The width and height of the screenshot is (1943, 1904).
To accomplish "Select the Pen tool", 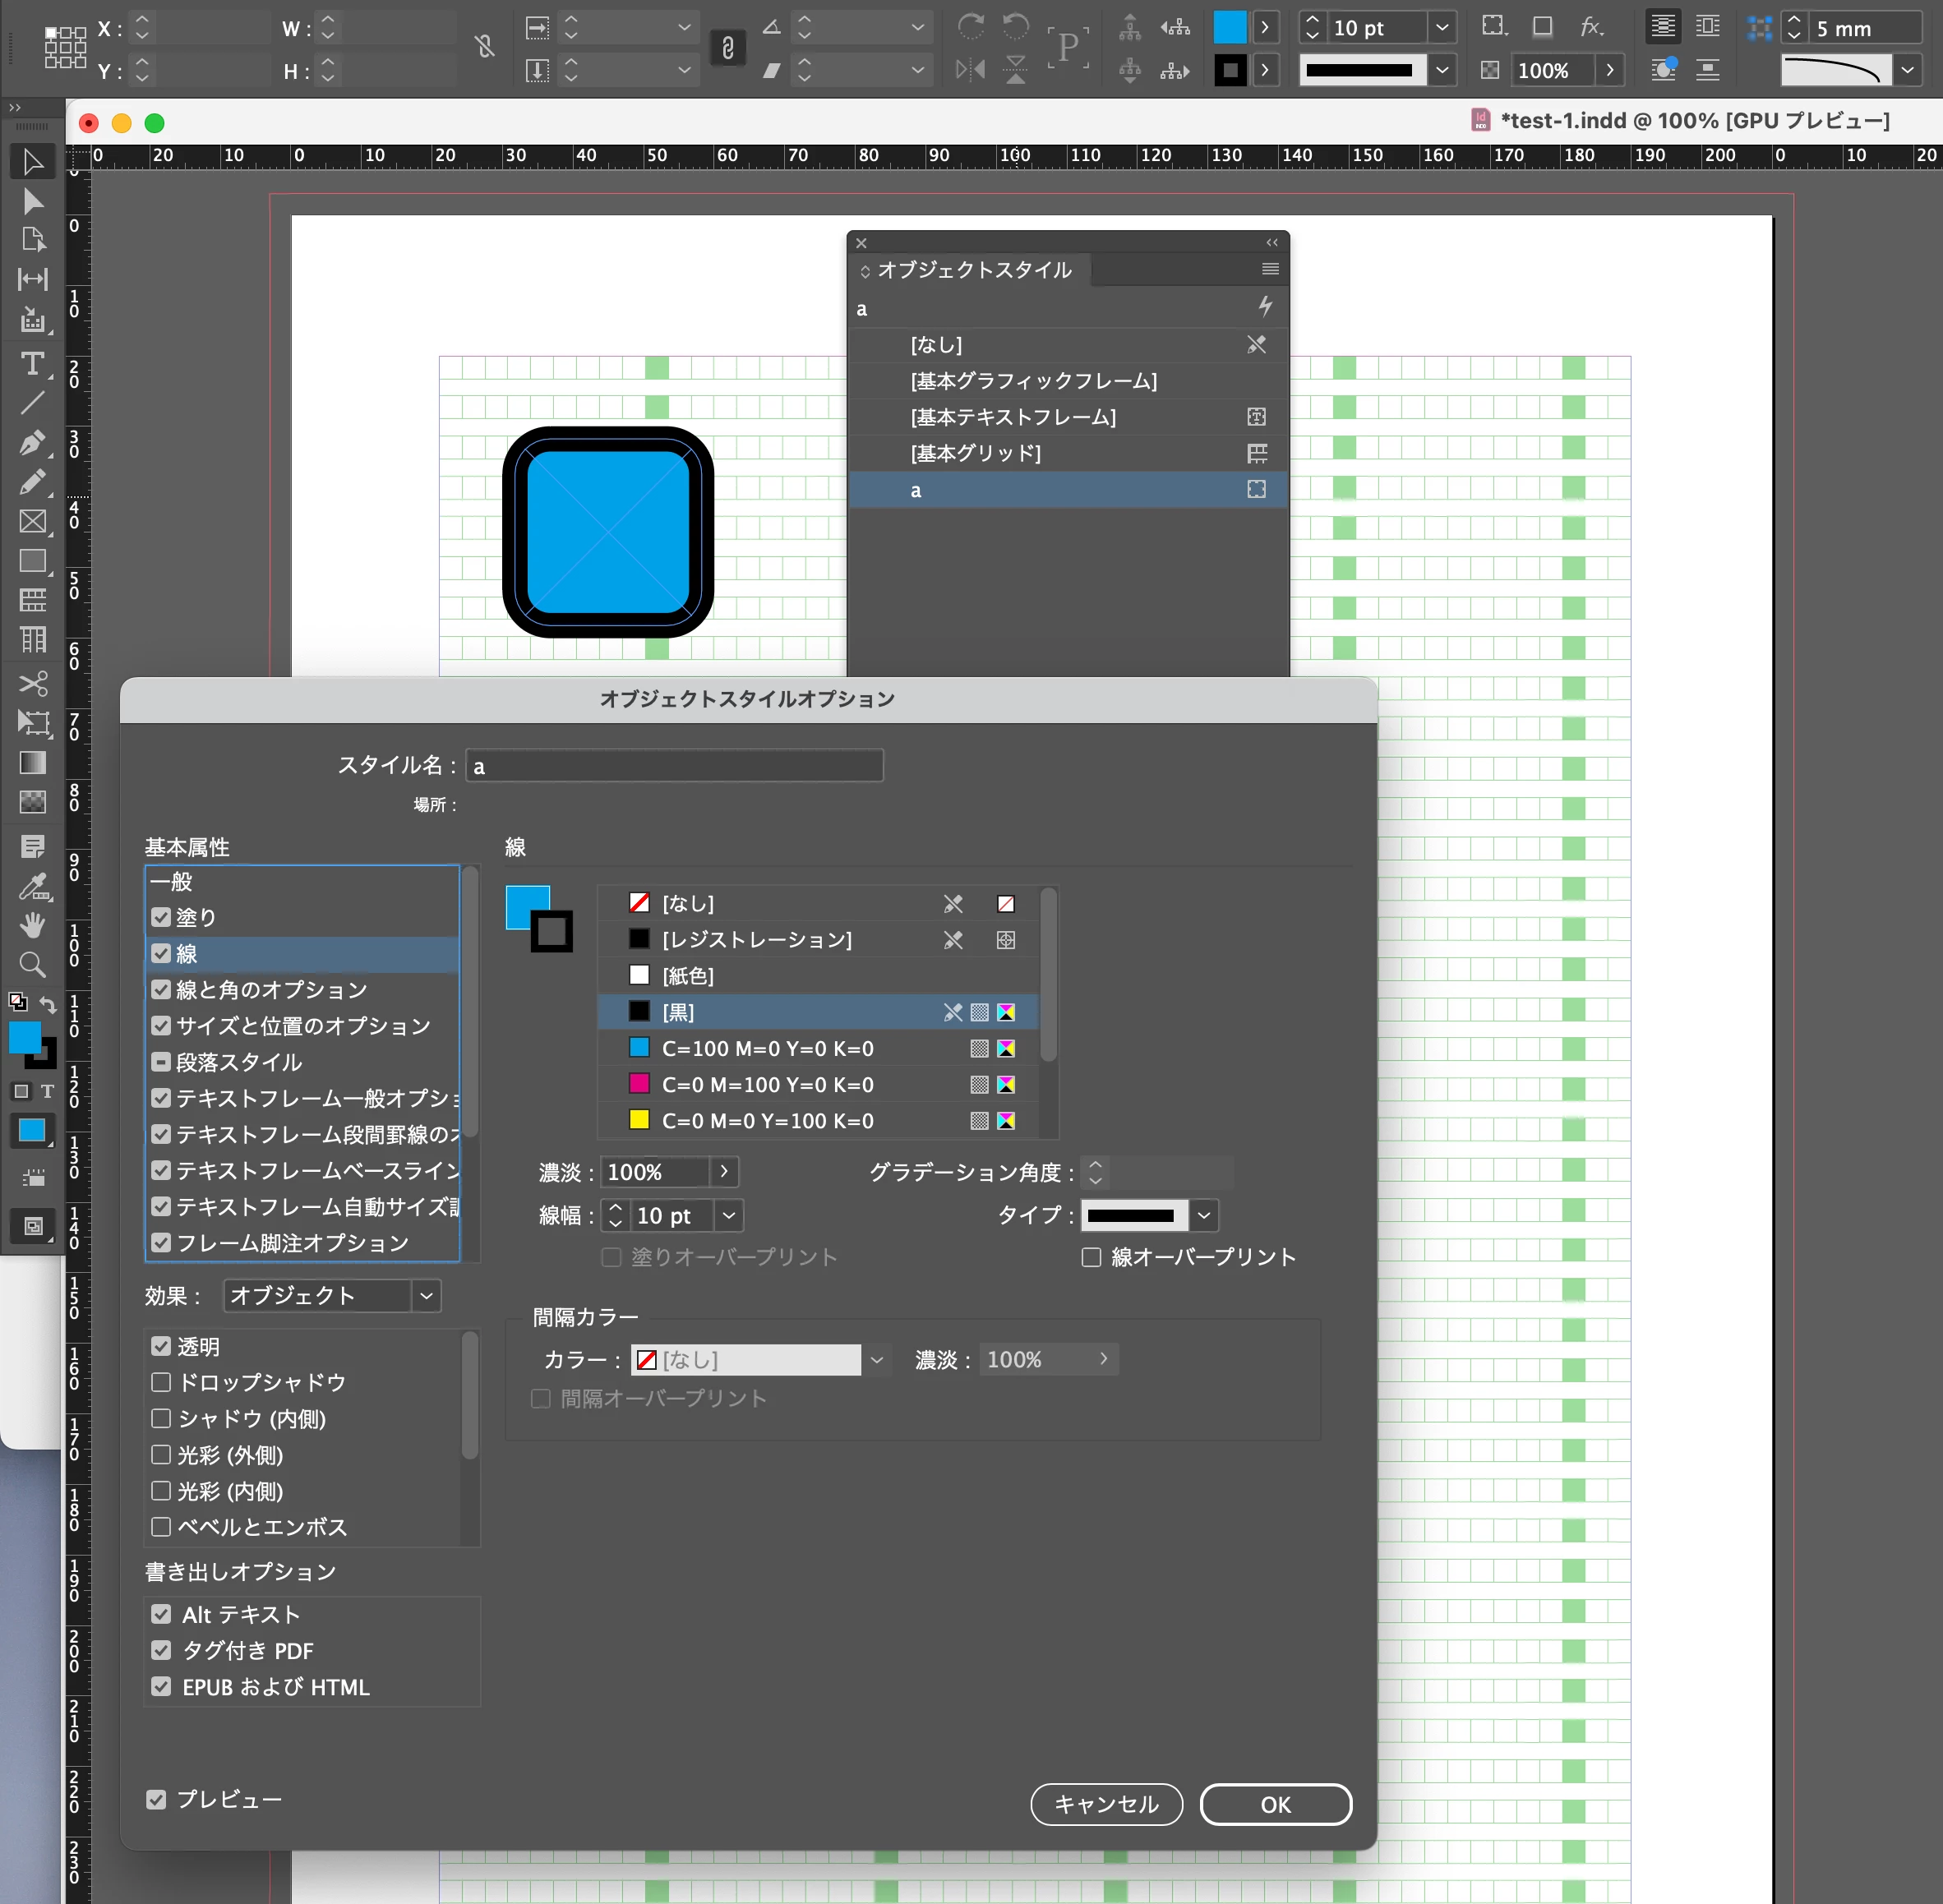I will point(32,442).
